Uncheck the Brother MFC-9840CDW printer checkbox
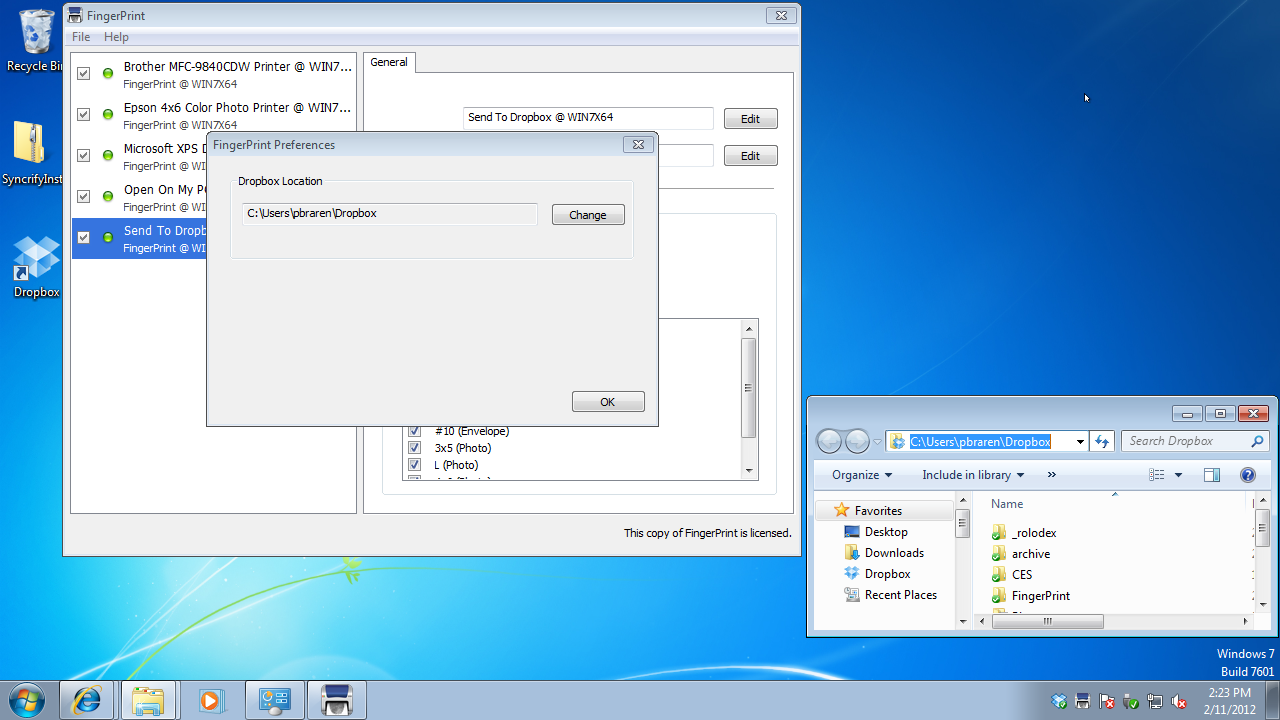 tap(83, 73)
